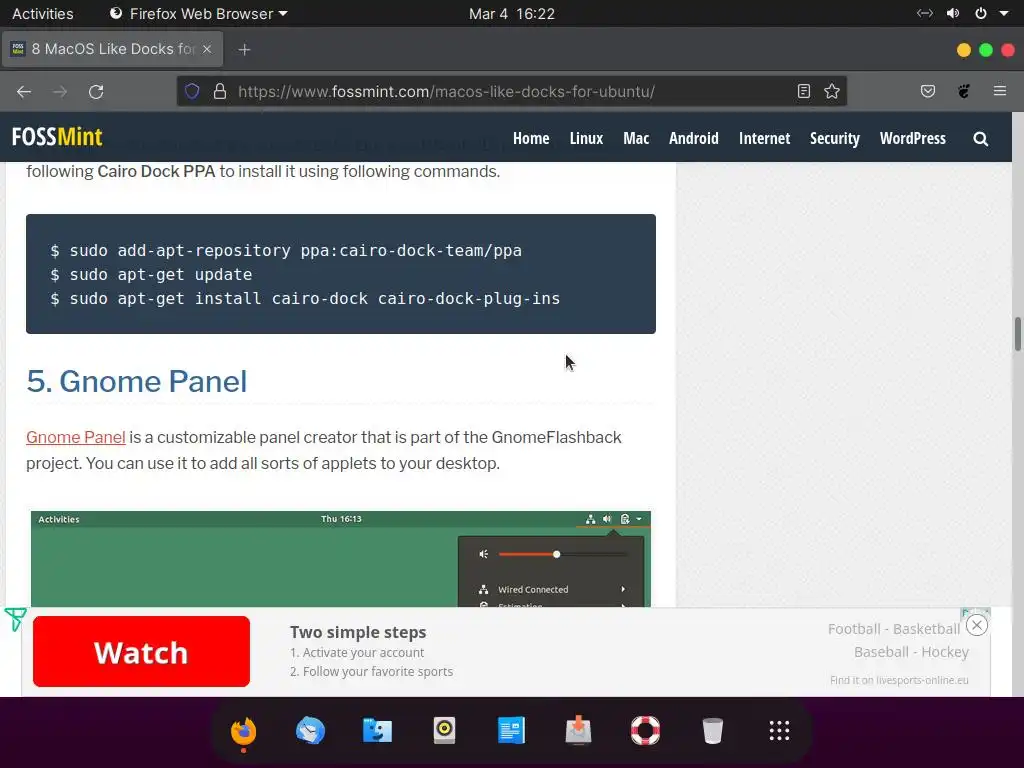Toggle reader view in address bar

(804, 91)
